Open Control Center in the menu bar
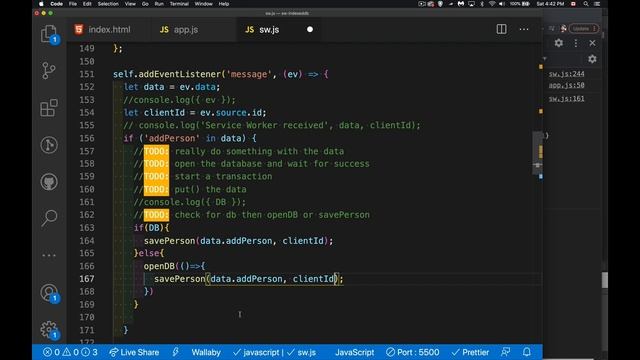 (x=597, y=4)
